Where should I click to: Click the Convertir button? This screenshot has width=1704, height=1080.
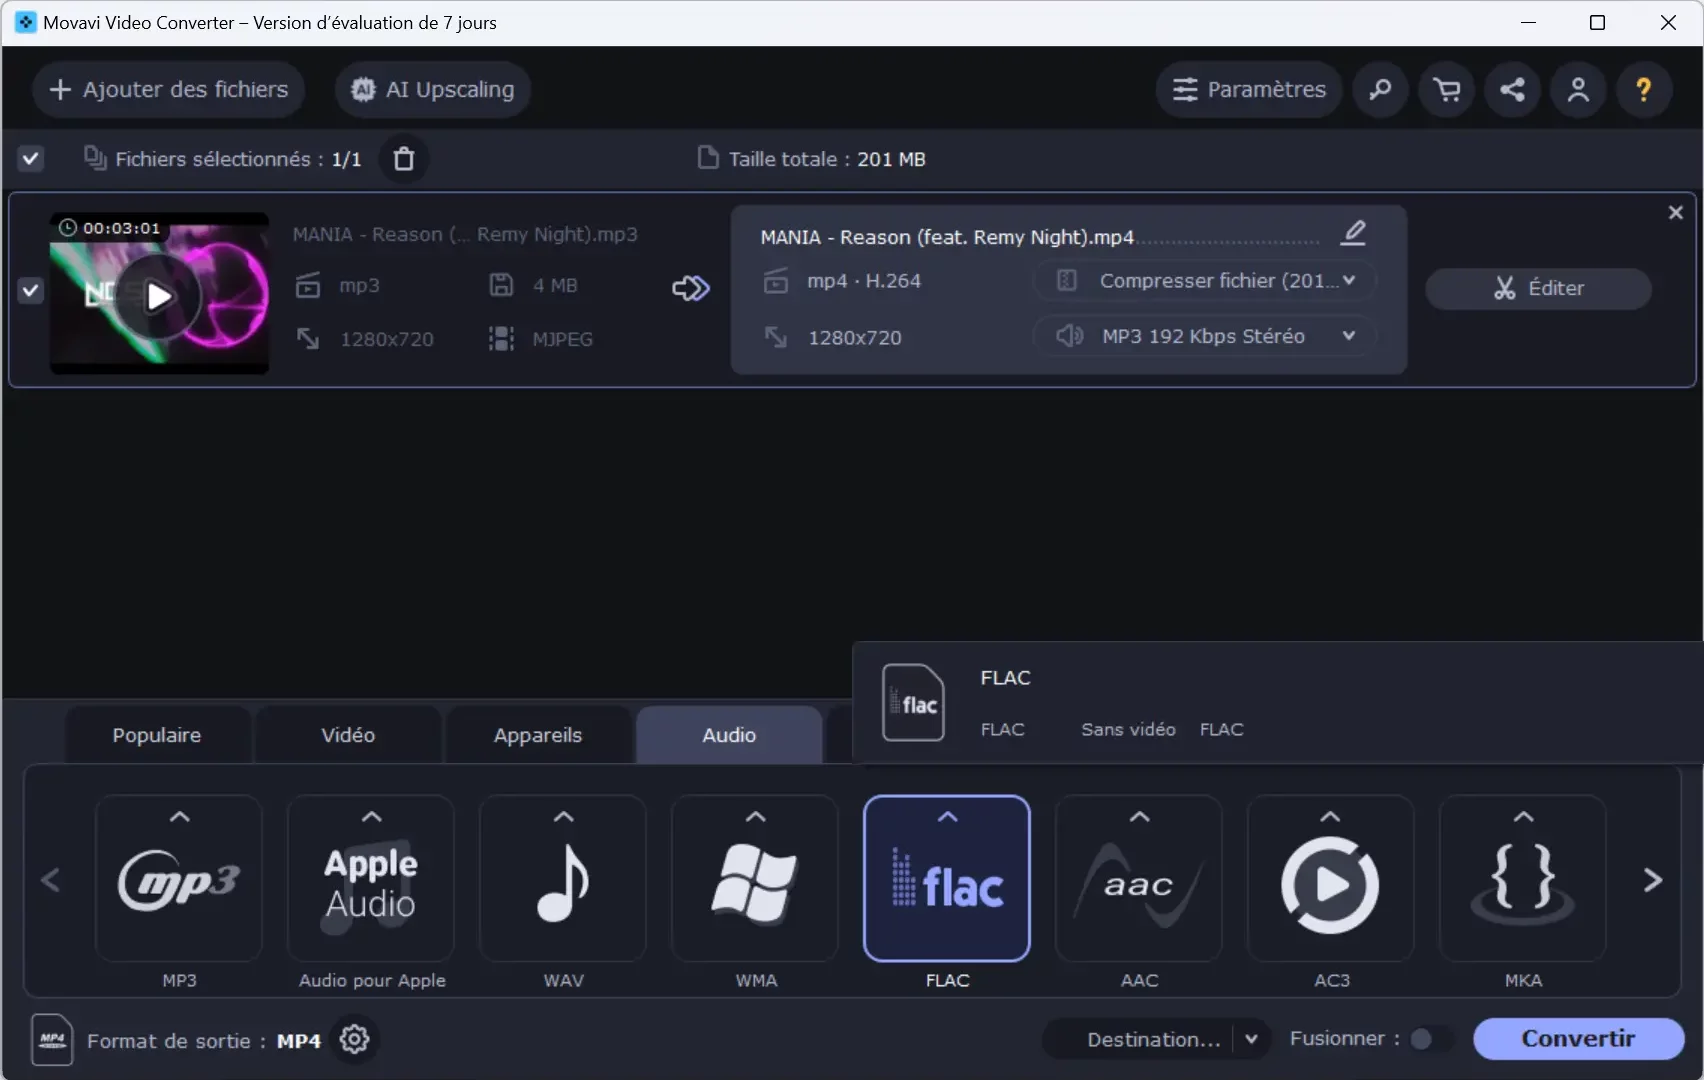click(x=1578, y=1039)
